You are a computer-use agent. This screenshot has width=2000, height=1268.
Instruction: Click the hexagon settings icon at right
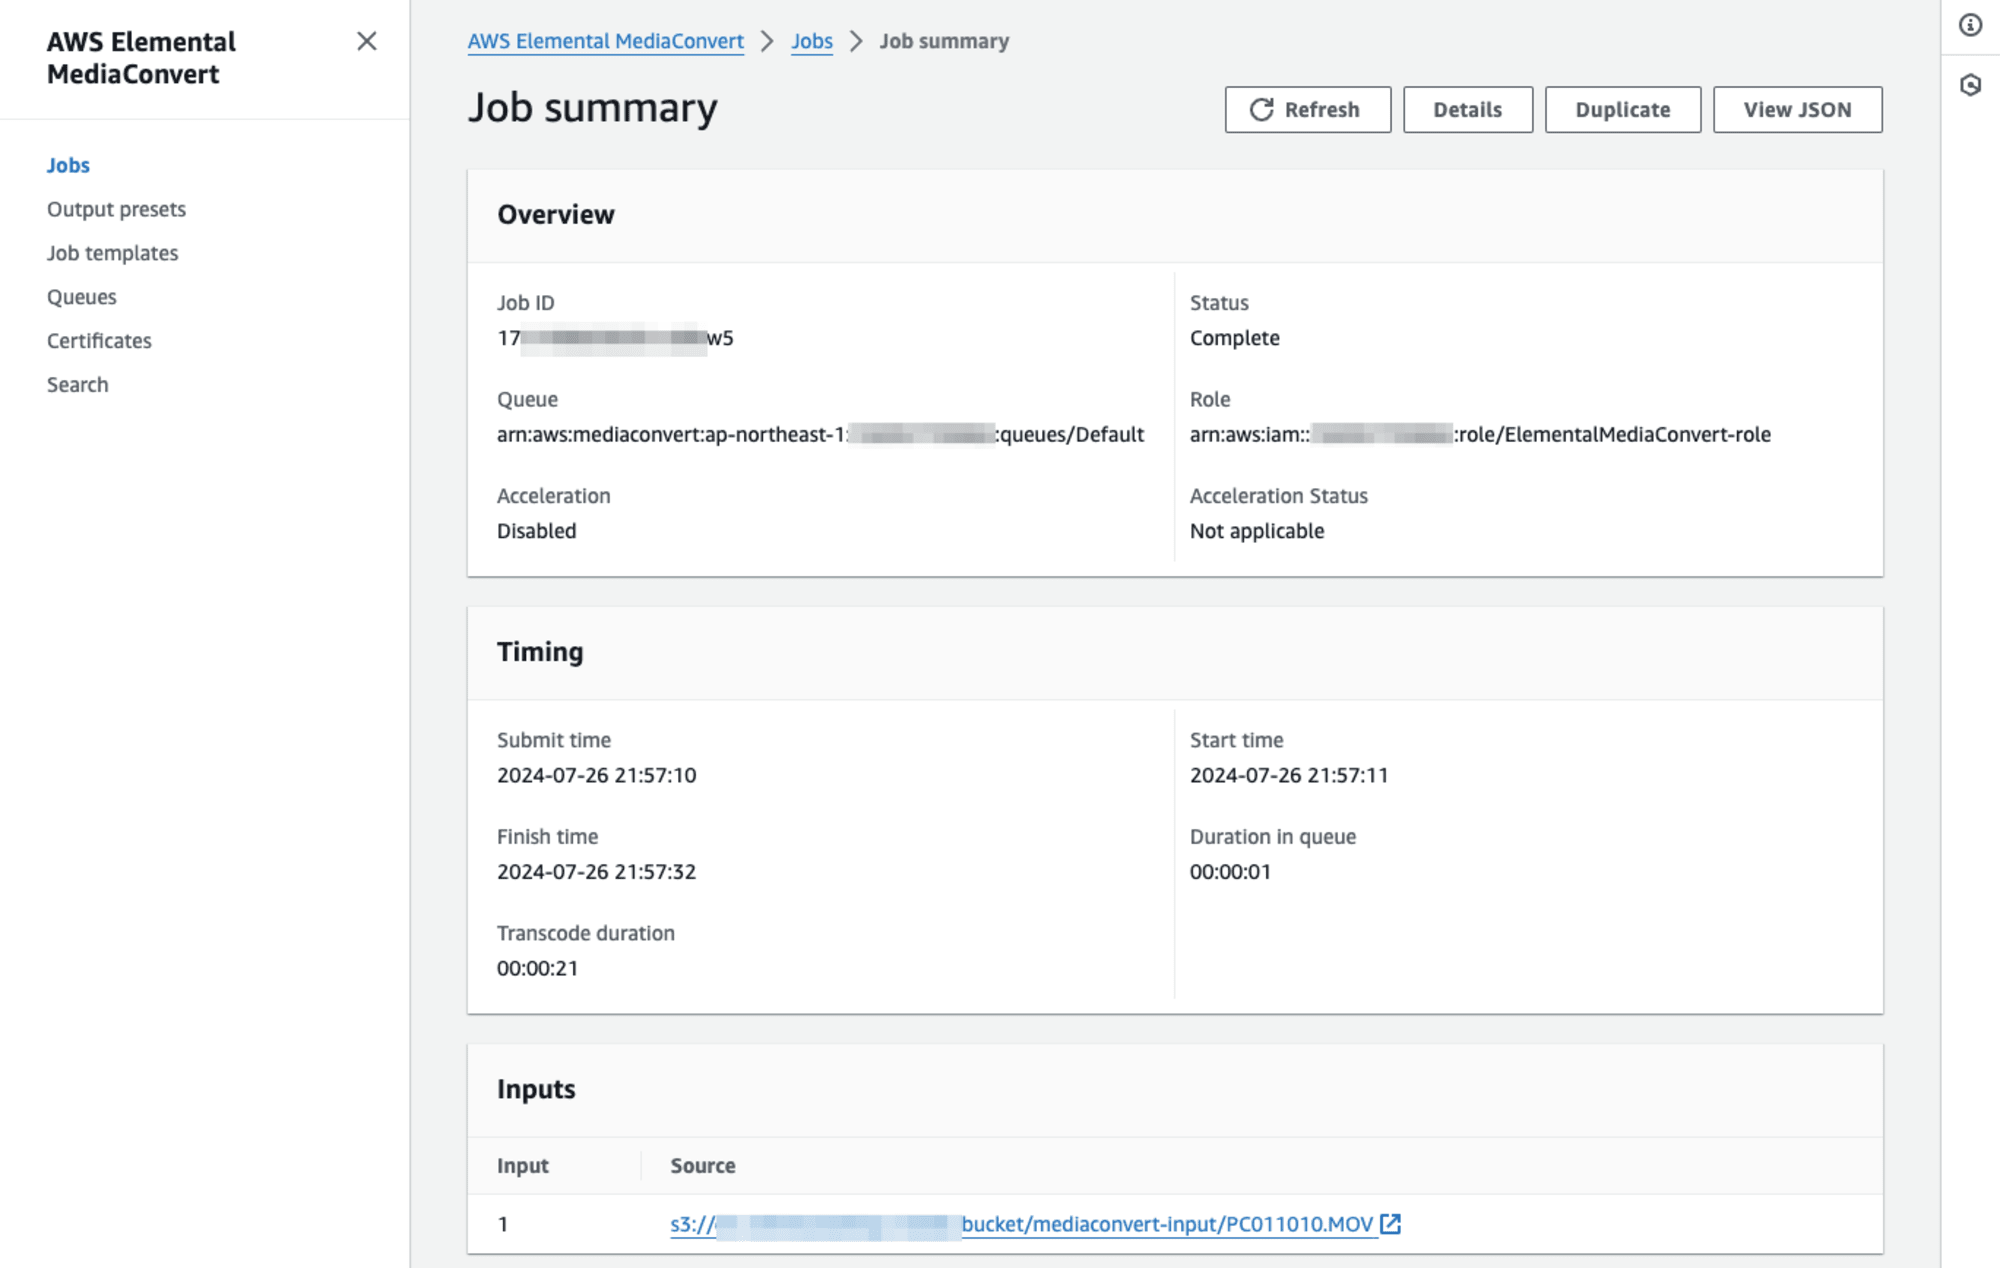click(1970, 85)
